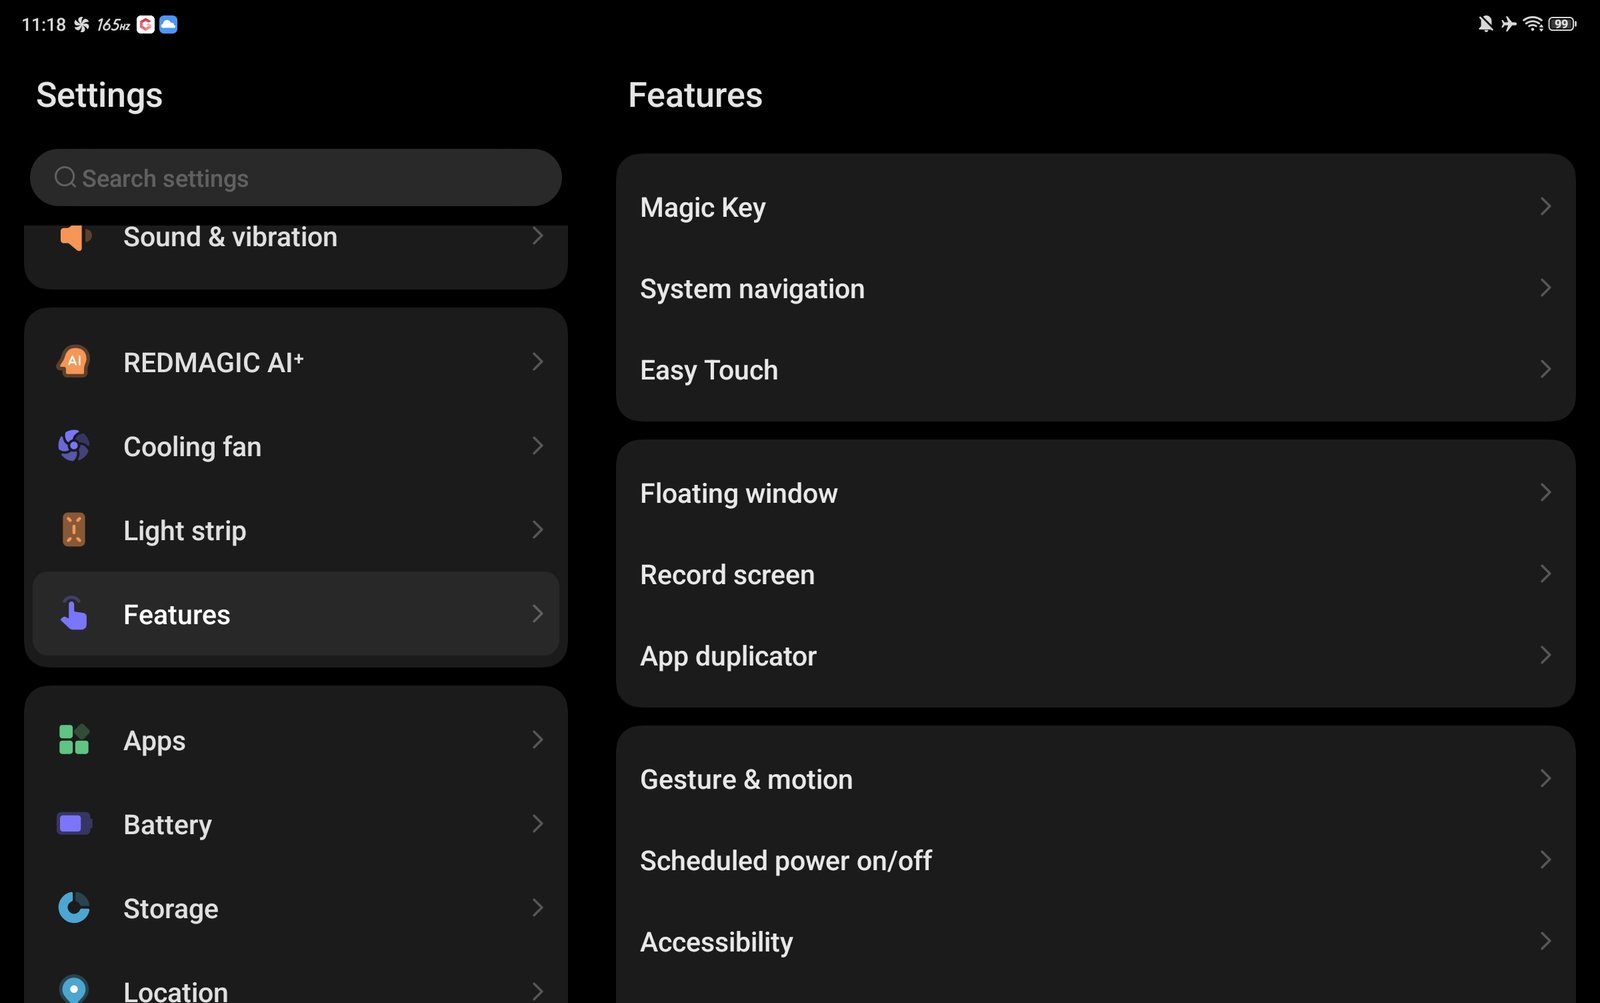Expand Floating window chevron arrow
This screenshot has width=1600, height=1003.
click(1545, 493)
